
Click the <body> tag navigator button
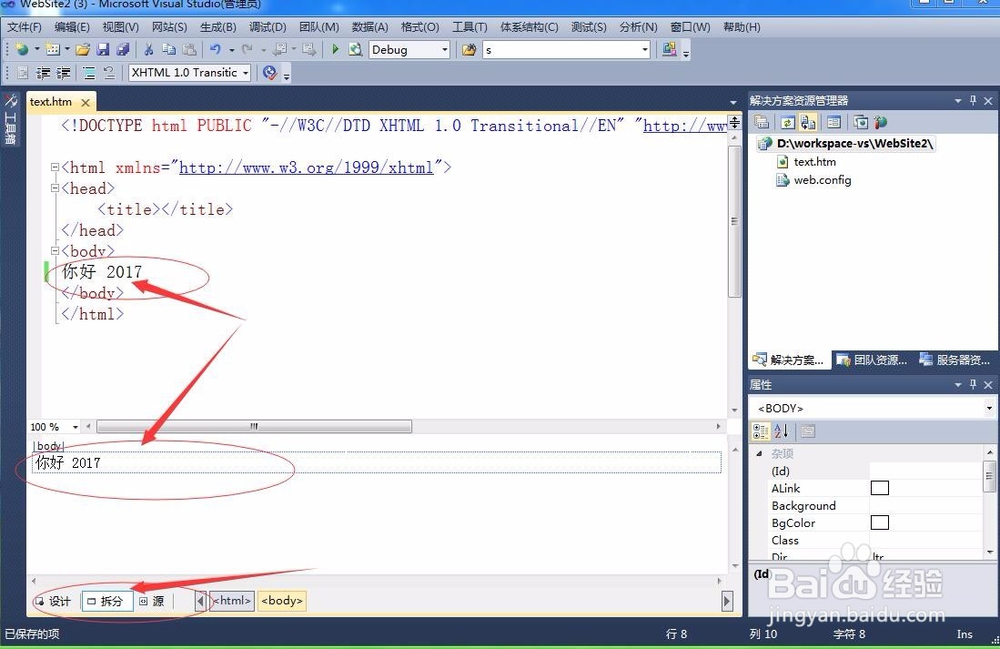pyautogui.click(x=282, y=601)
